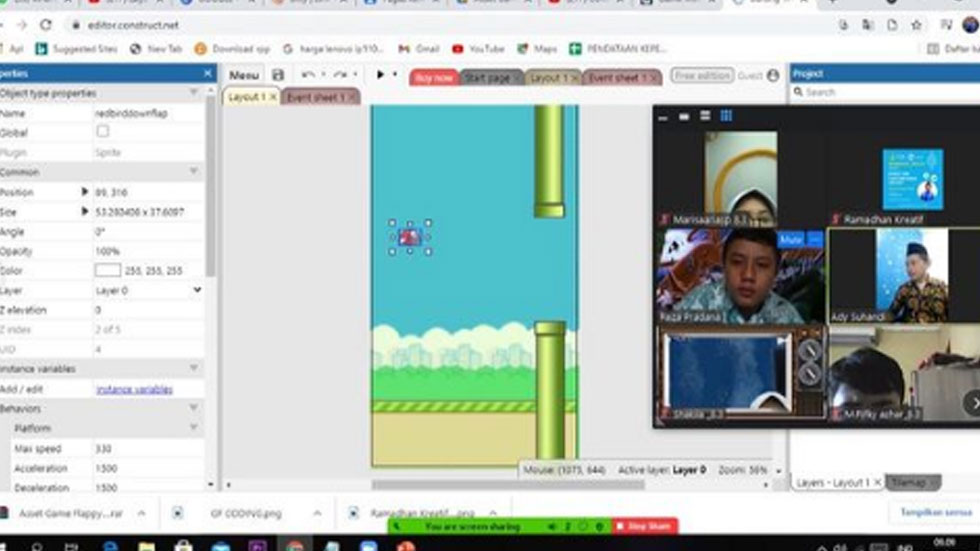The width and height of the screenshot is (980, 551).
Task: Switch Zoom panel to grid view
Action: click(726, 116)
